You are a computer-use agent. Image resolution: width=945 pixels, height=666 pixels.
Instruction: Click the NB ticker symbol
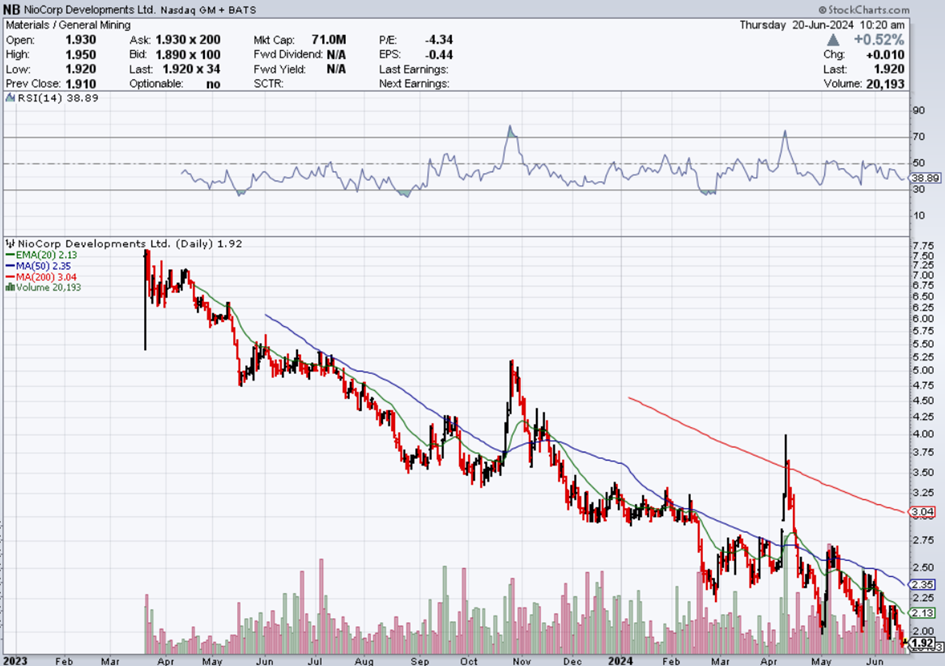(11, 10)
